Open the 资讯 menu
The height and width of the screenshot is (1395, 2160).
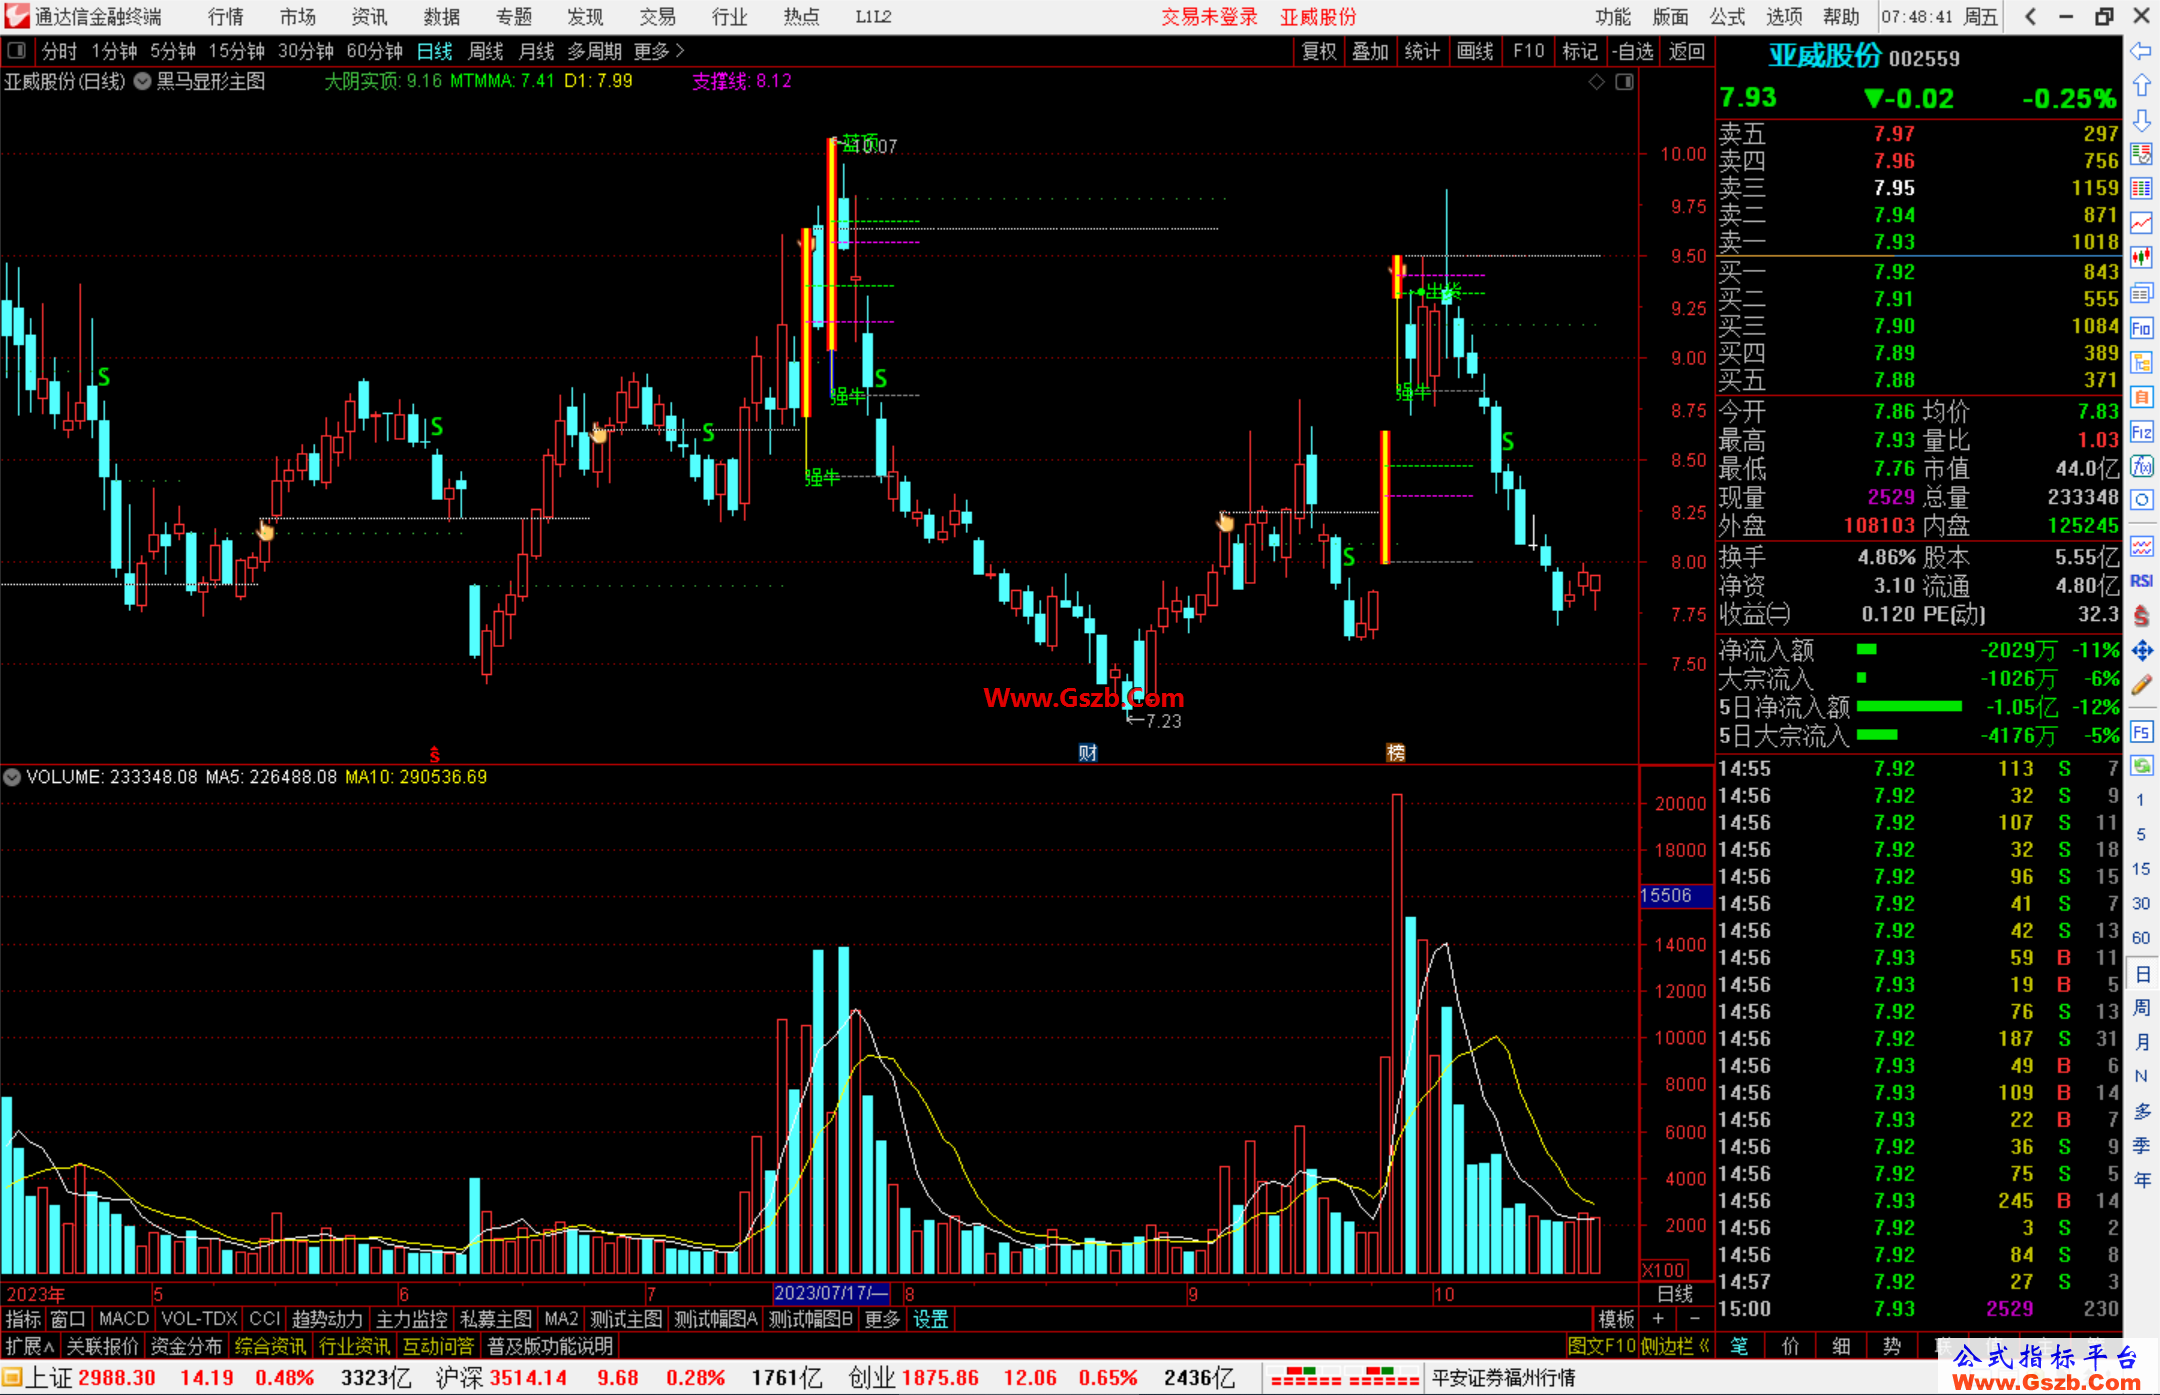pyautogui.click(x=369, y=16)
